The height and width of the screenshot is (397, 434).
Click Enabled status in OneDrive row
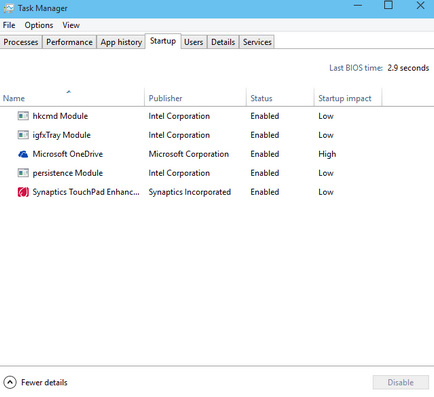click(x=265, y=154)
